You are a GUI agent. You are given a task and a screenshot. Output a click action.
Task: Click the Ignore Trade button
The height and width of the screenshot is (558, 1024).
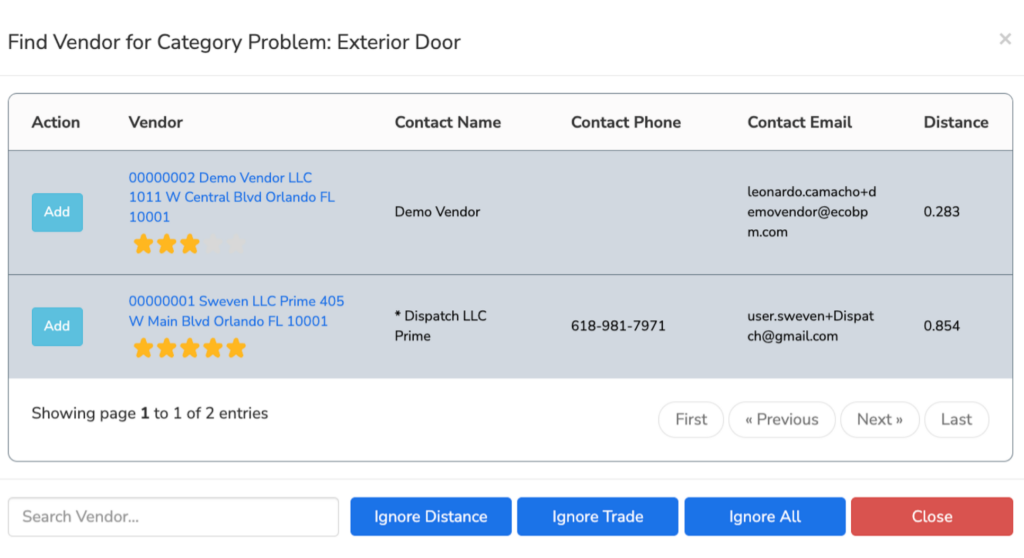click(598, 517)
